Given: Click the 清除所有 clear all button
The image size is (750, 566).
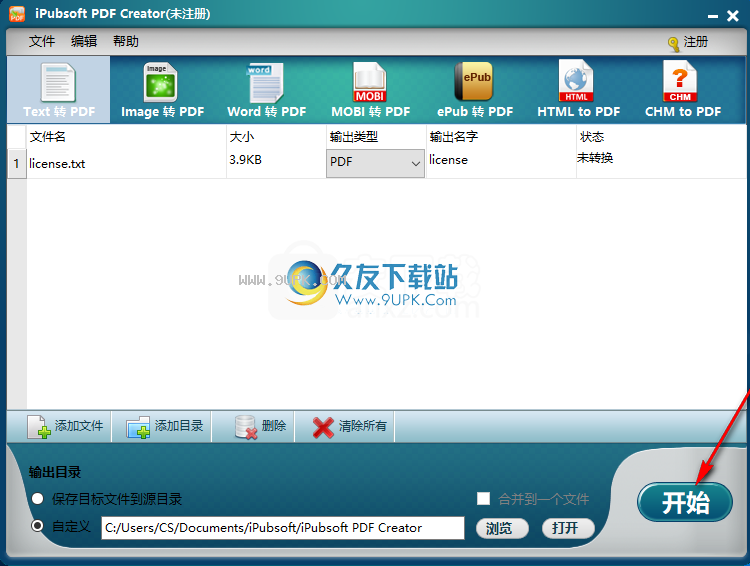Looking at the screenshot, I should point(349,426).
